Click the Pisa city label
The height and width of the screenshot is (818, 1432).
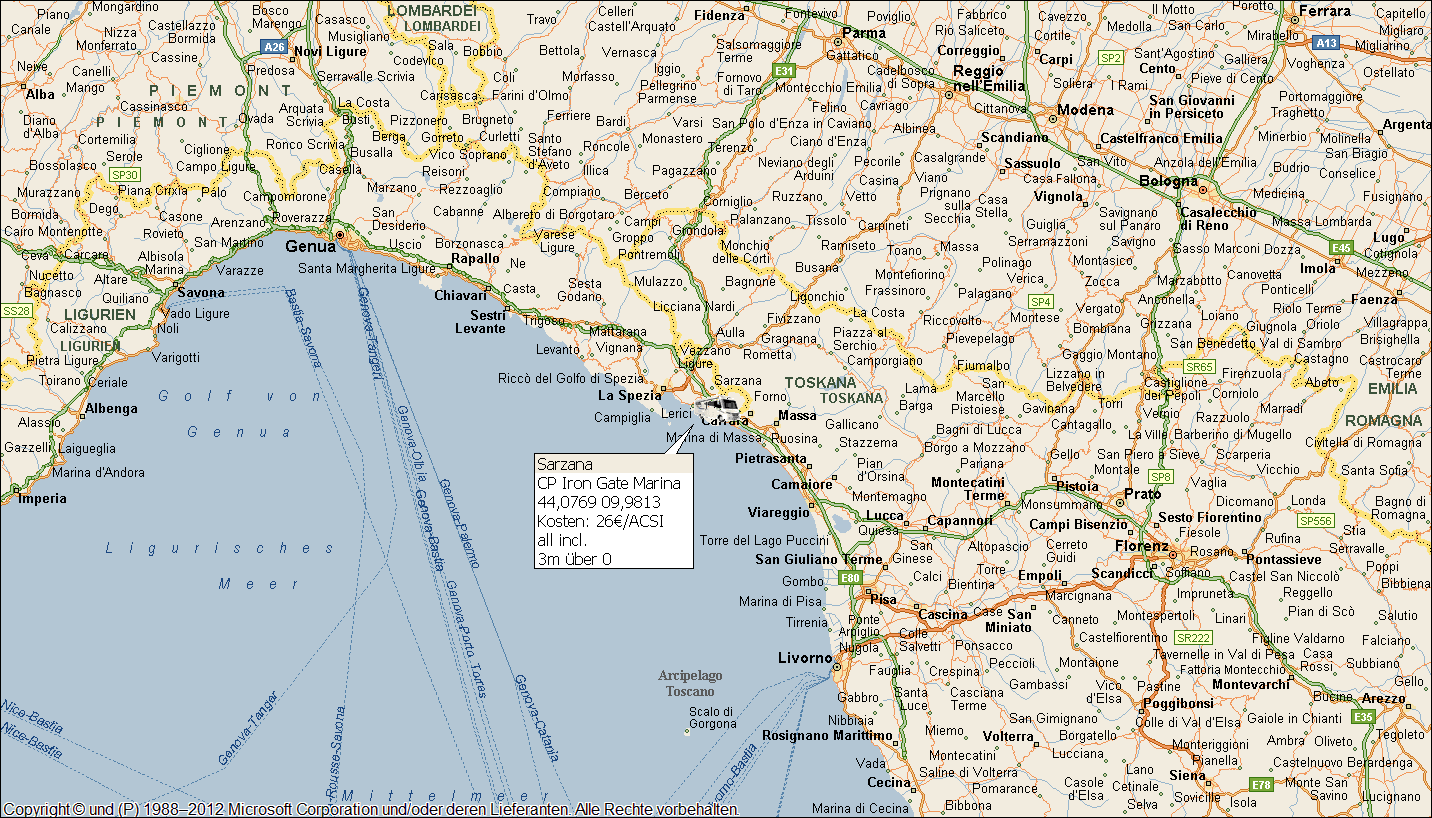(883, 599)
